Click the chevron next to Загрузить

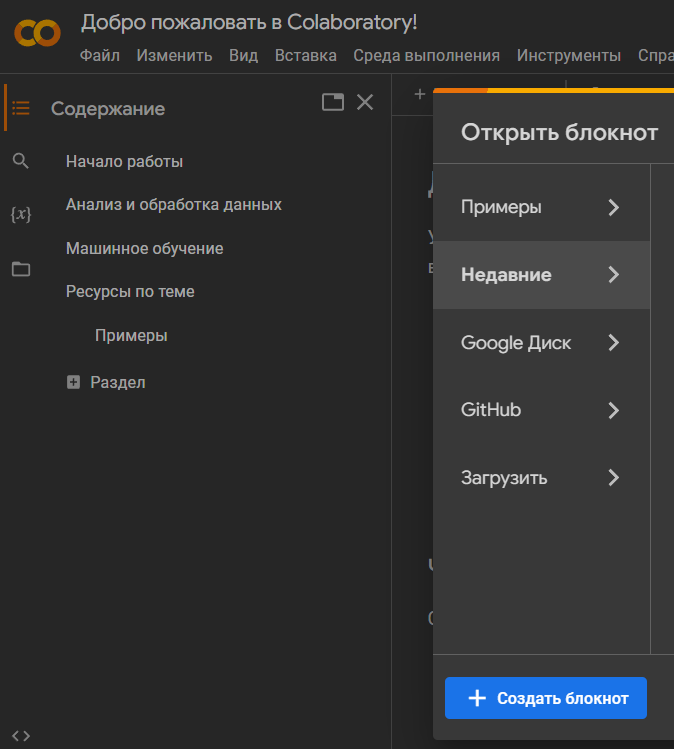point(614,478)
